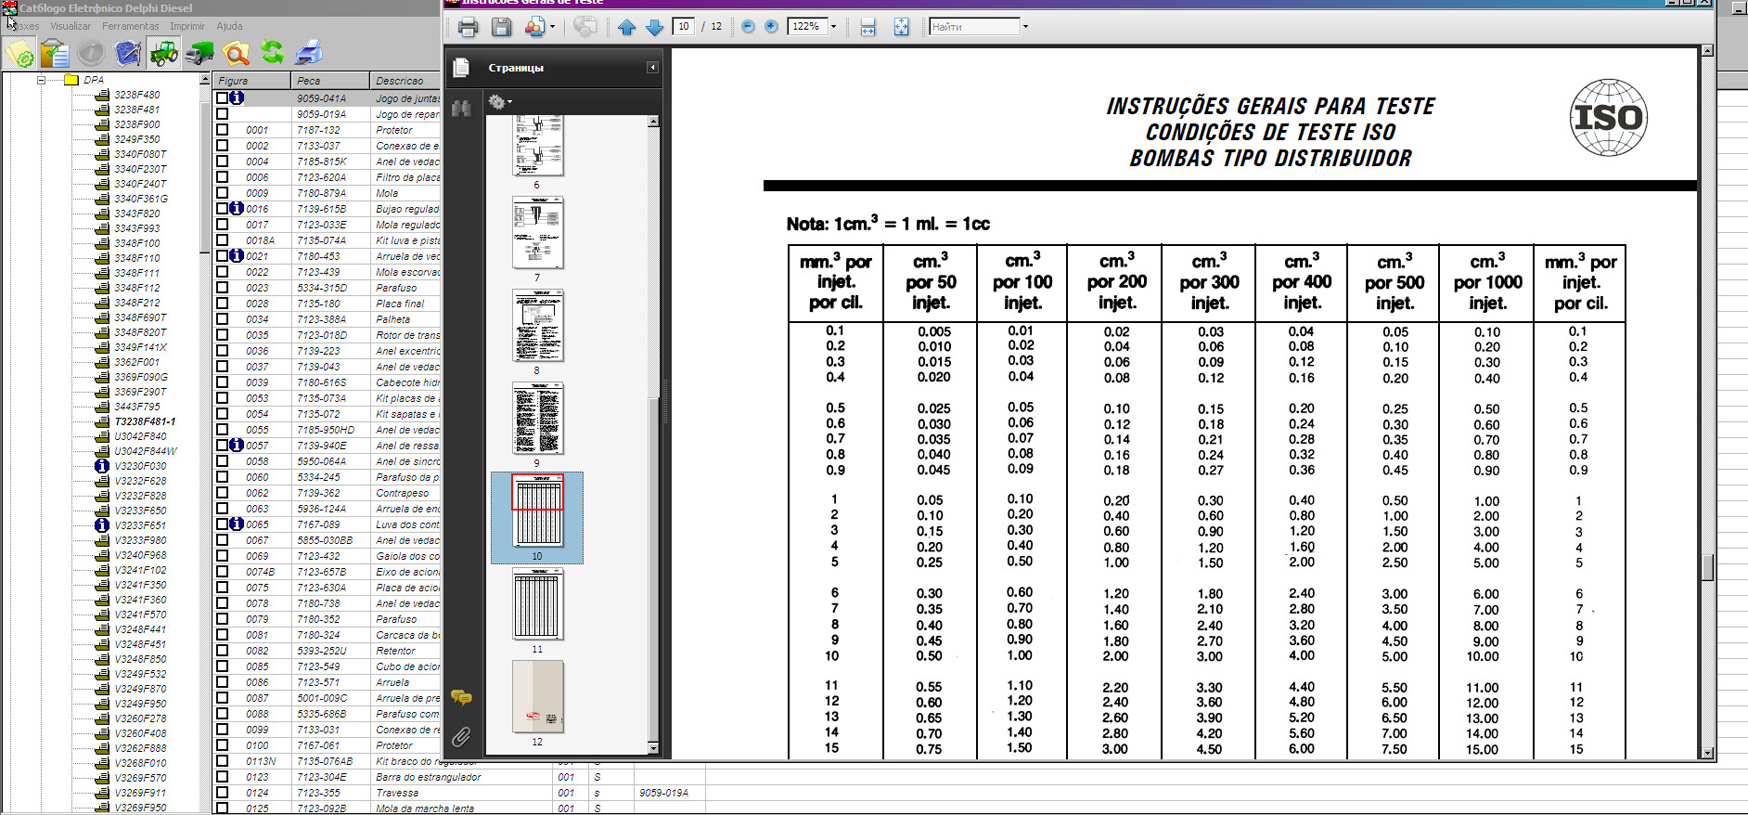Click the save diskette icon in PDF toolbar

click(x=501, y=27)
